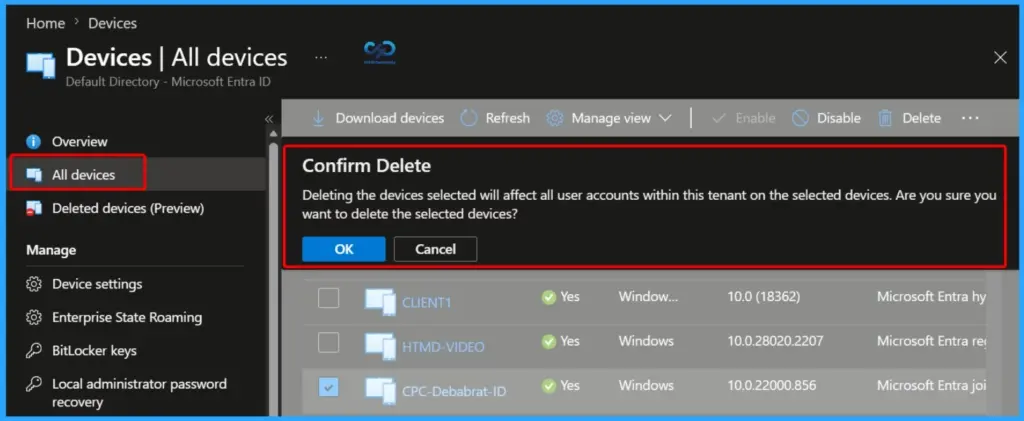1024x421 pixels.
Task: Click the Enabled green check for CPC-Debabrat-ID
Action: 549,385
